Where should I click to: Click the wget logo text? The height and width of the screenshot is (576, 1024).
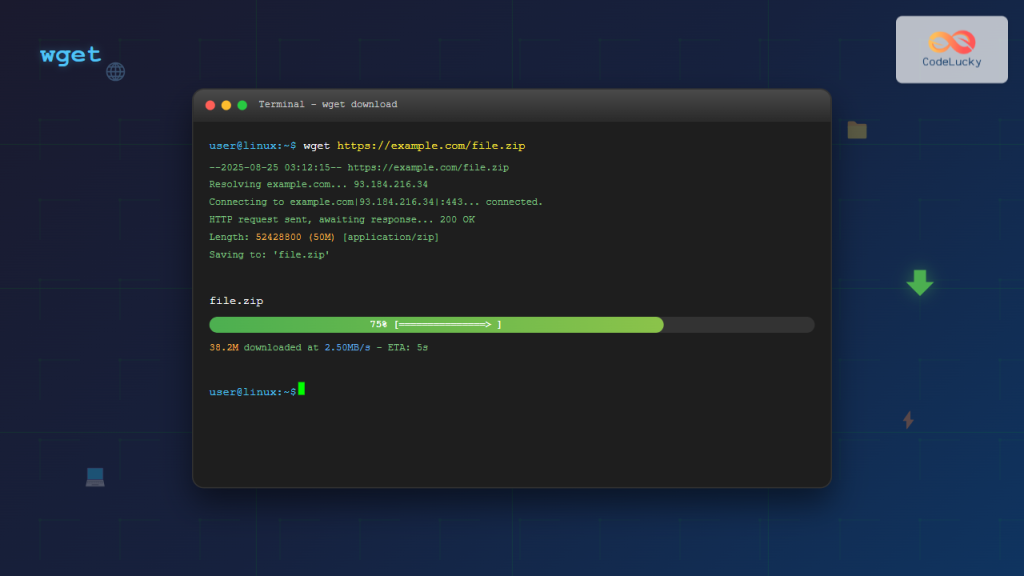pyautogui.click(x=68, y=55)
